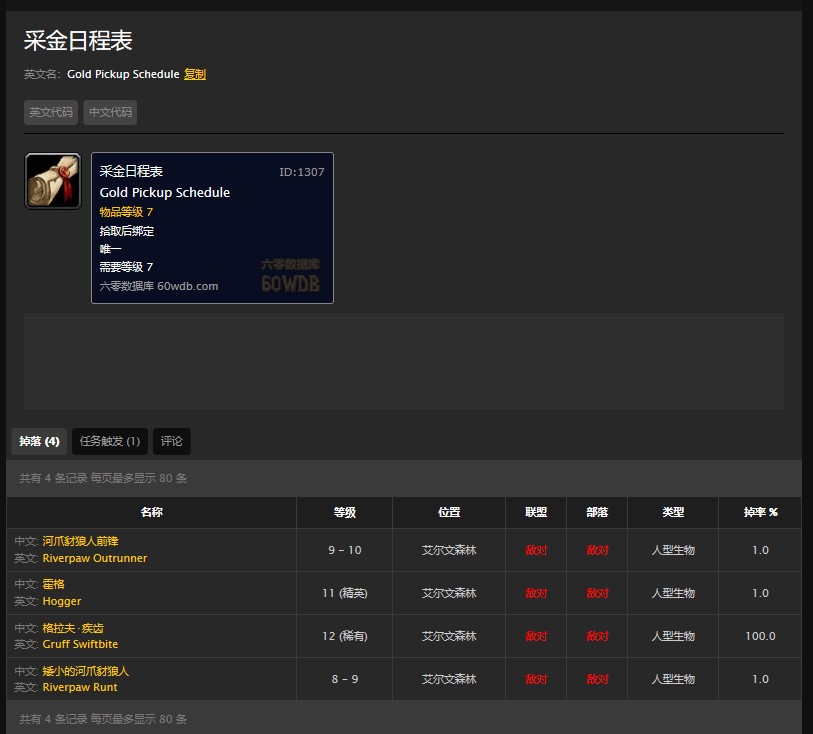The height and width of the screenshot is (734, 813).
Task: Sort by 掉率 % column header
Action: (760, 512)
